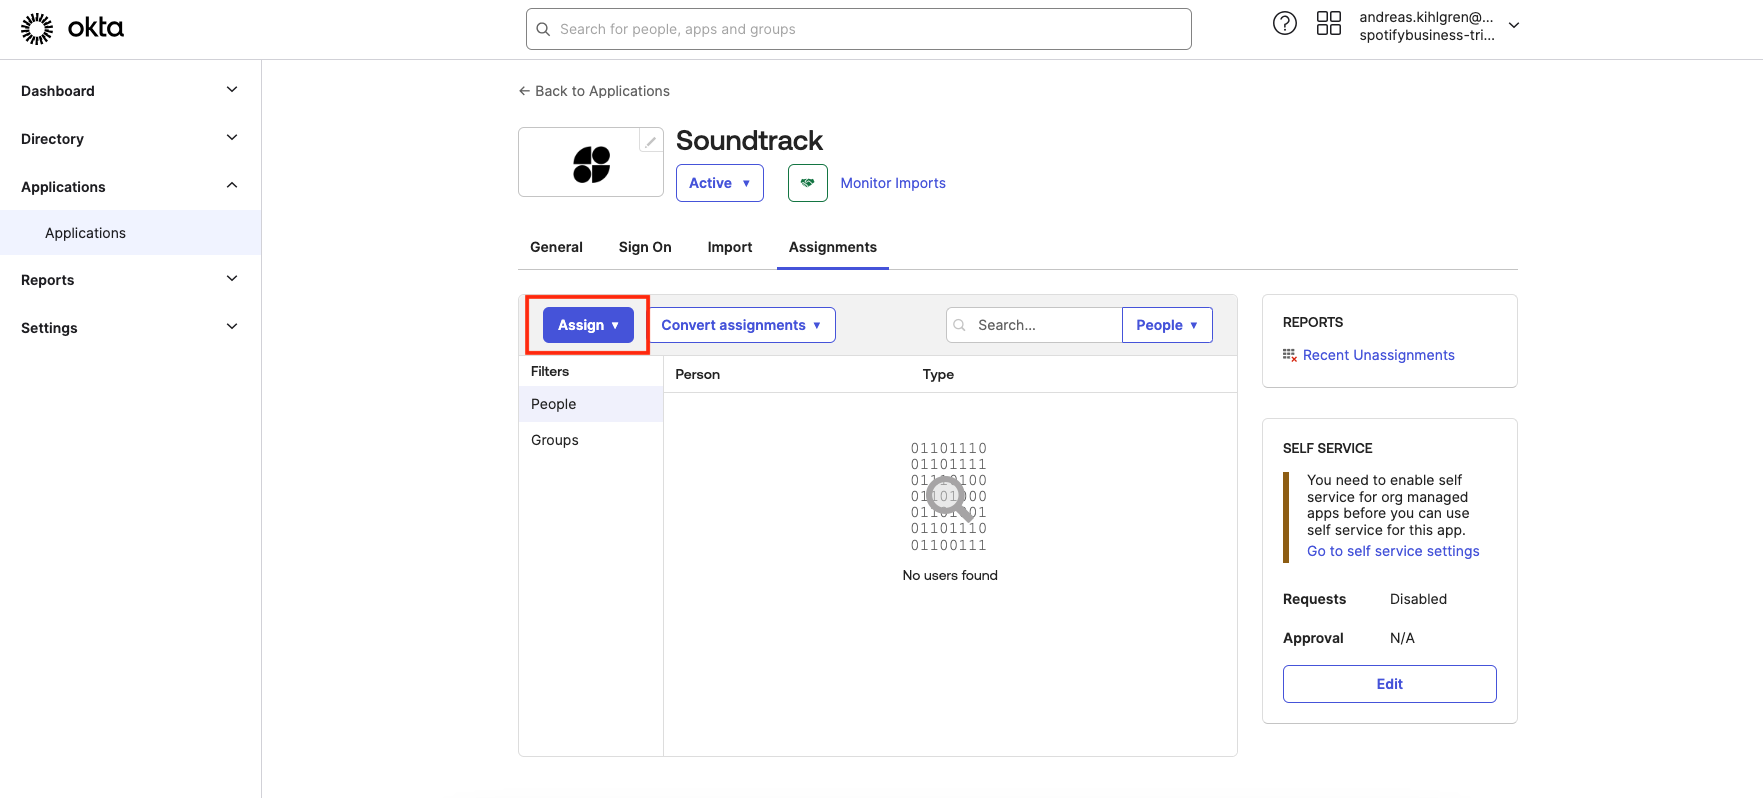Open the apps grid icon
1763x798 pixels.
1328,23
